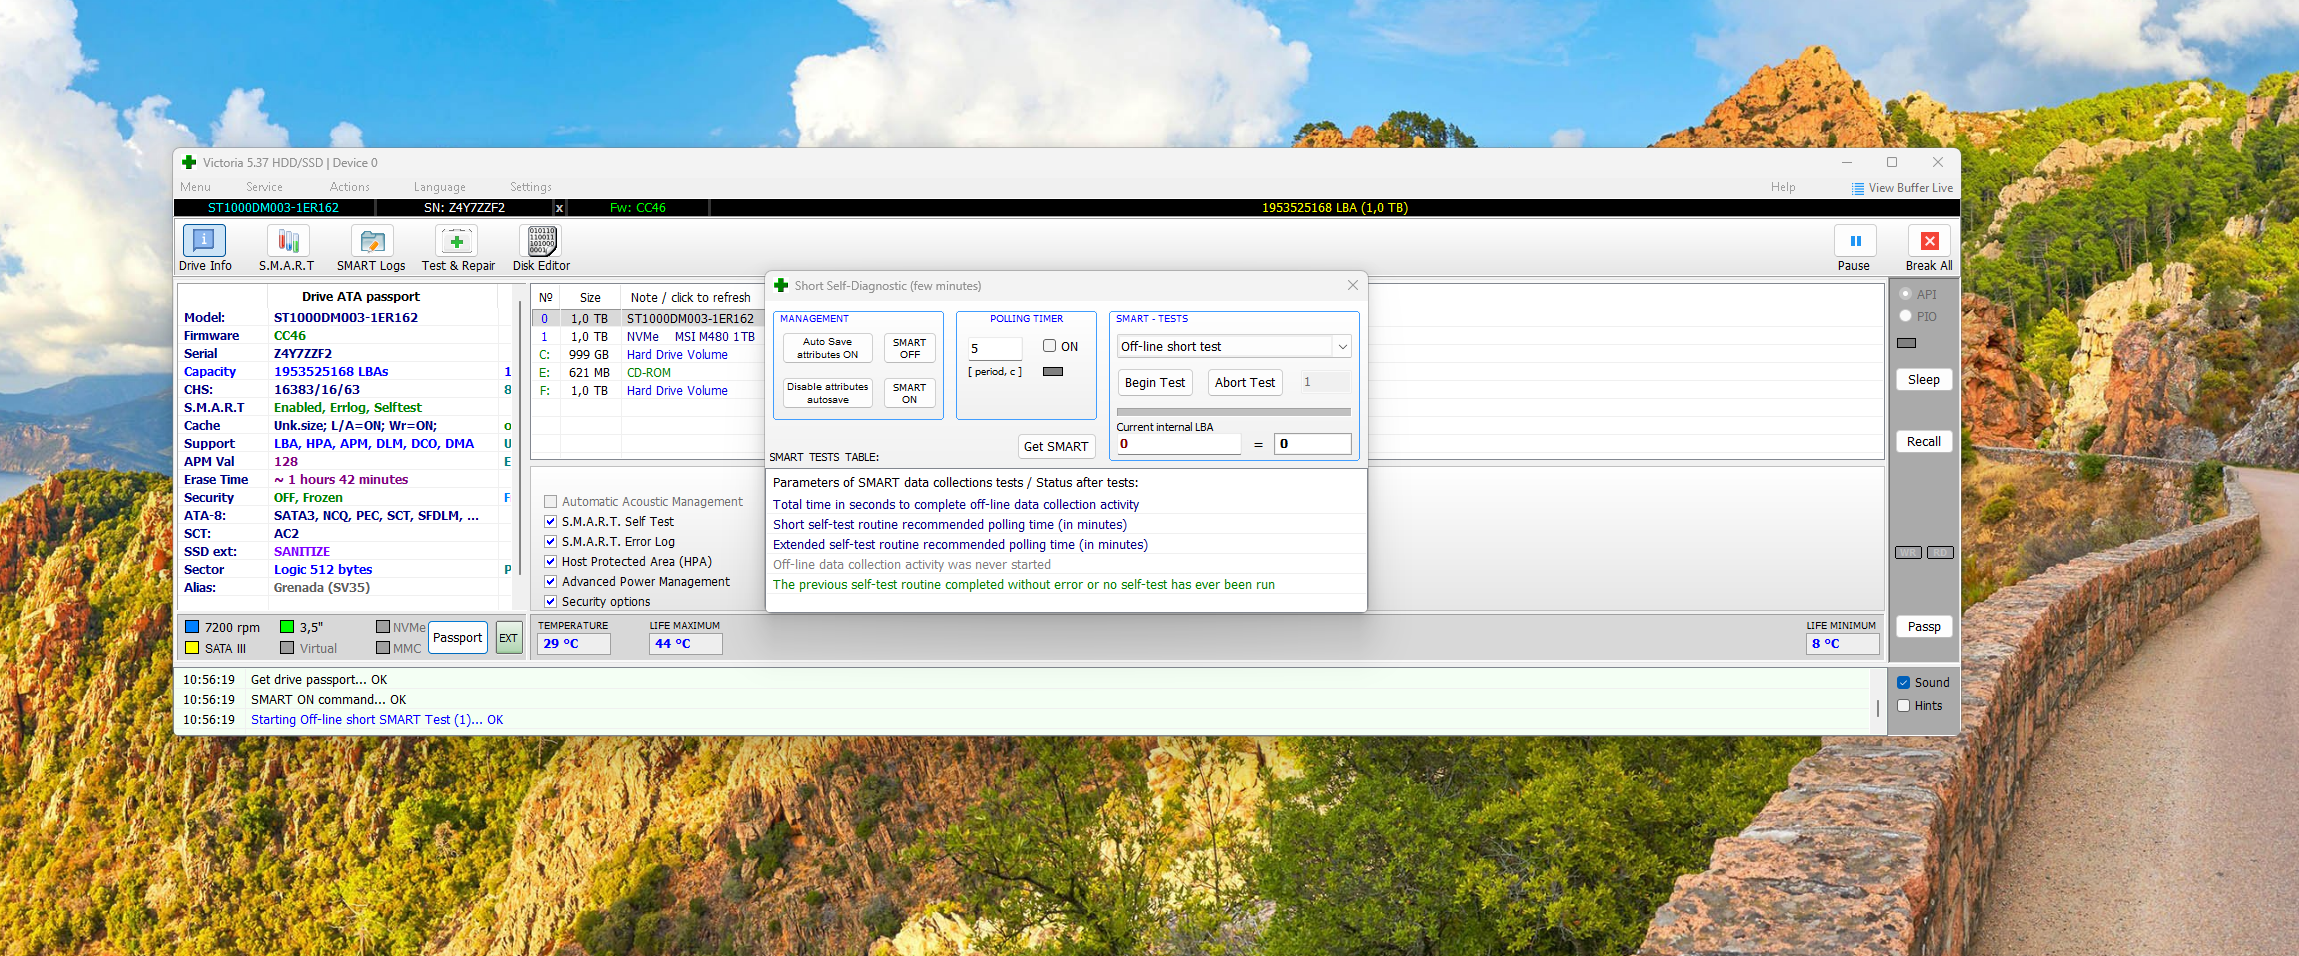Click the polling period input field
Screen dimensions: 2299x956
pyautogui.click(x=993, y=349)
